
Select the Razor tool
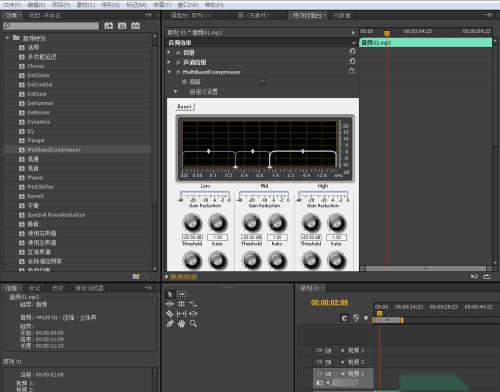coord(170,314)
